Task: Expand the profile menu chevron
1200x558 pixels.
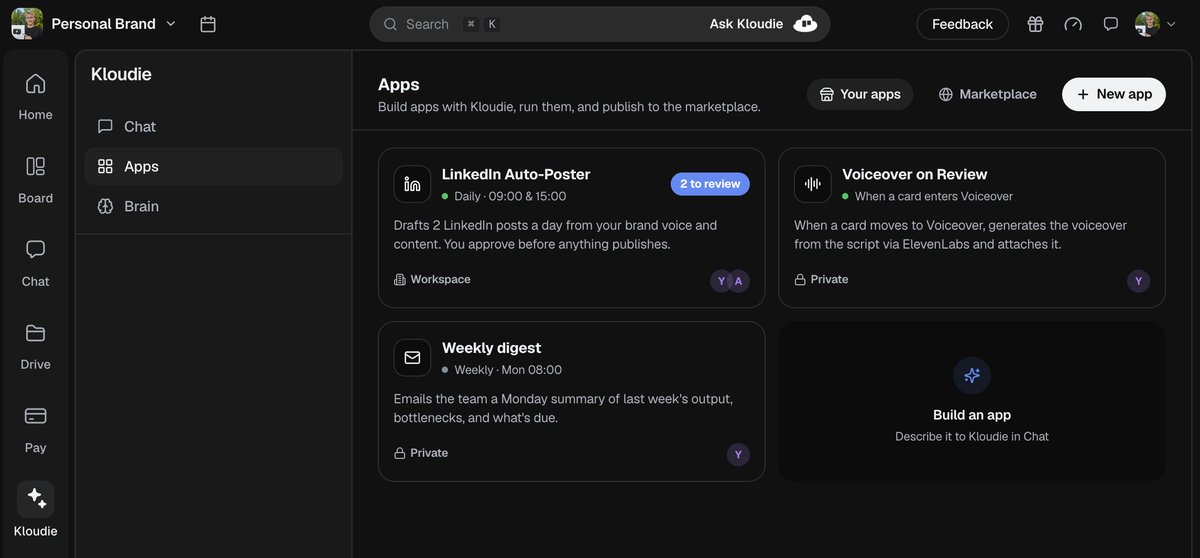Action: pyautogui.click(x=1172, y=24)
